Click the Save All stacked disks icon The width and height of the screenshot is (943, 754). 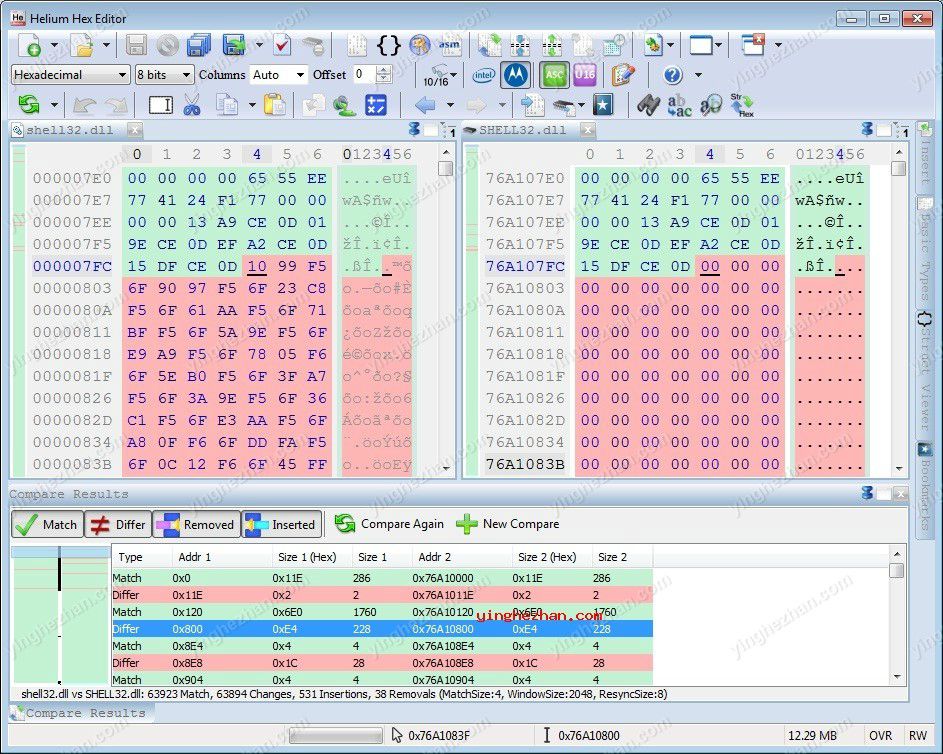click(198, 45)
